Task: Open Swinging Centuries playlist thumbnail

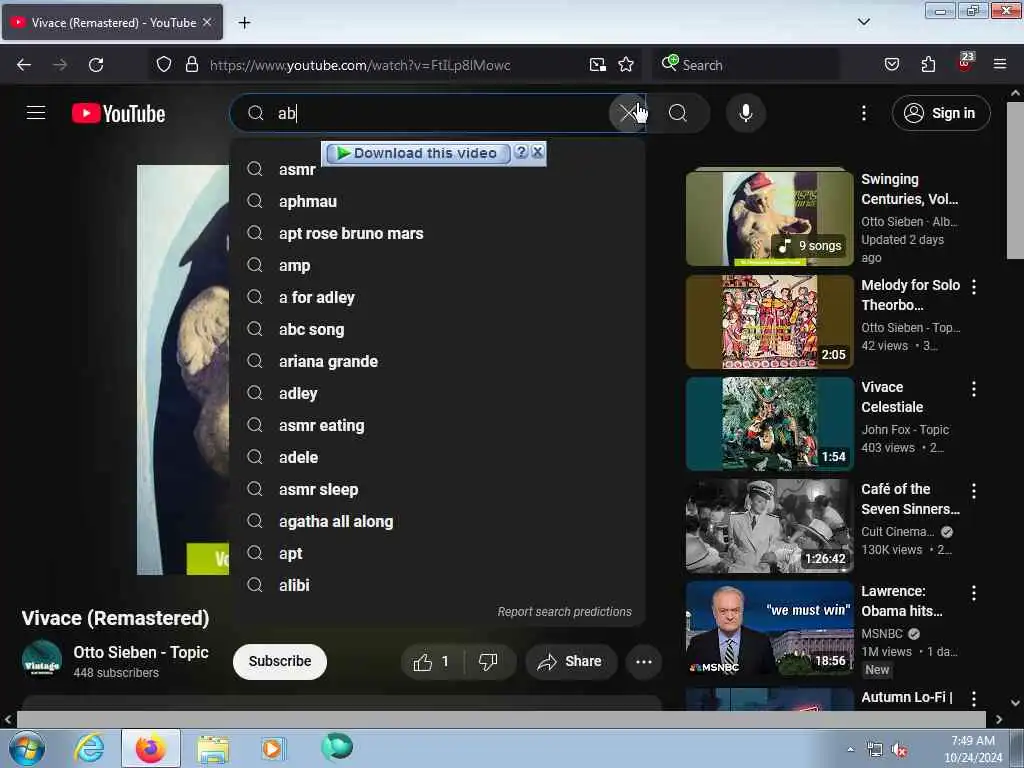Action: point(769,217)
